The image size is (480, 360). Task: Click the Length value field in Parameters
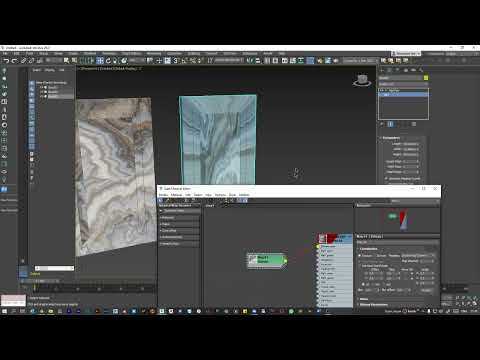click(x=409, y=144)
